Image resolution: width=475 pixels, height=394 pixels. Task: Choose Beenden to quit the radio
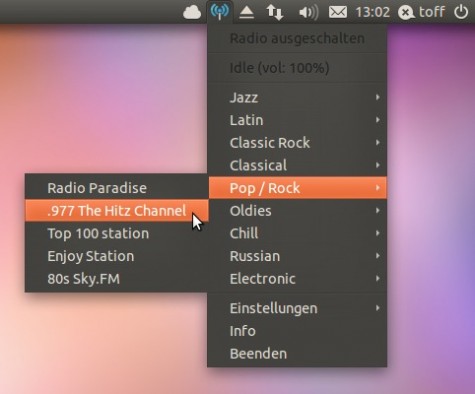point(297,354)
